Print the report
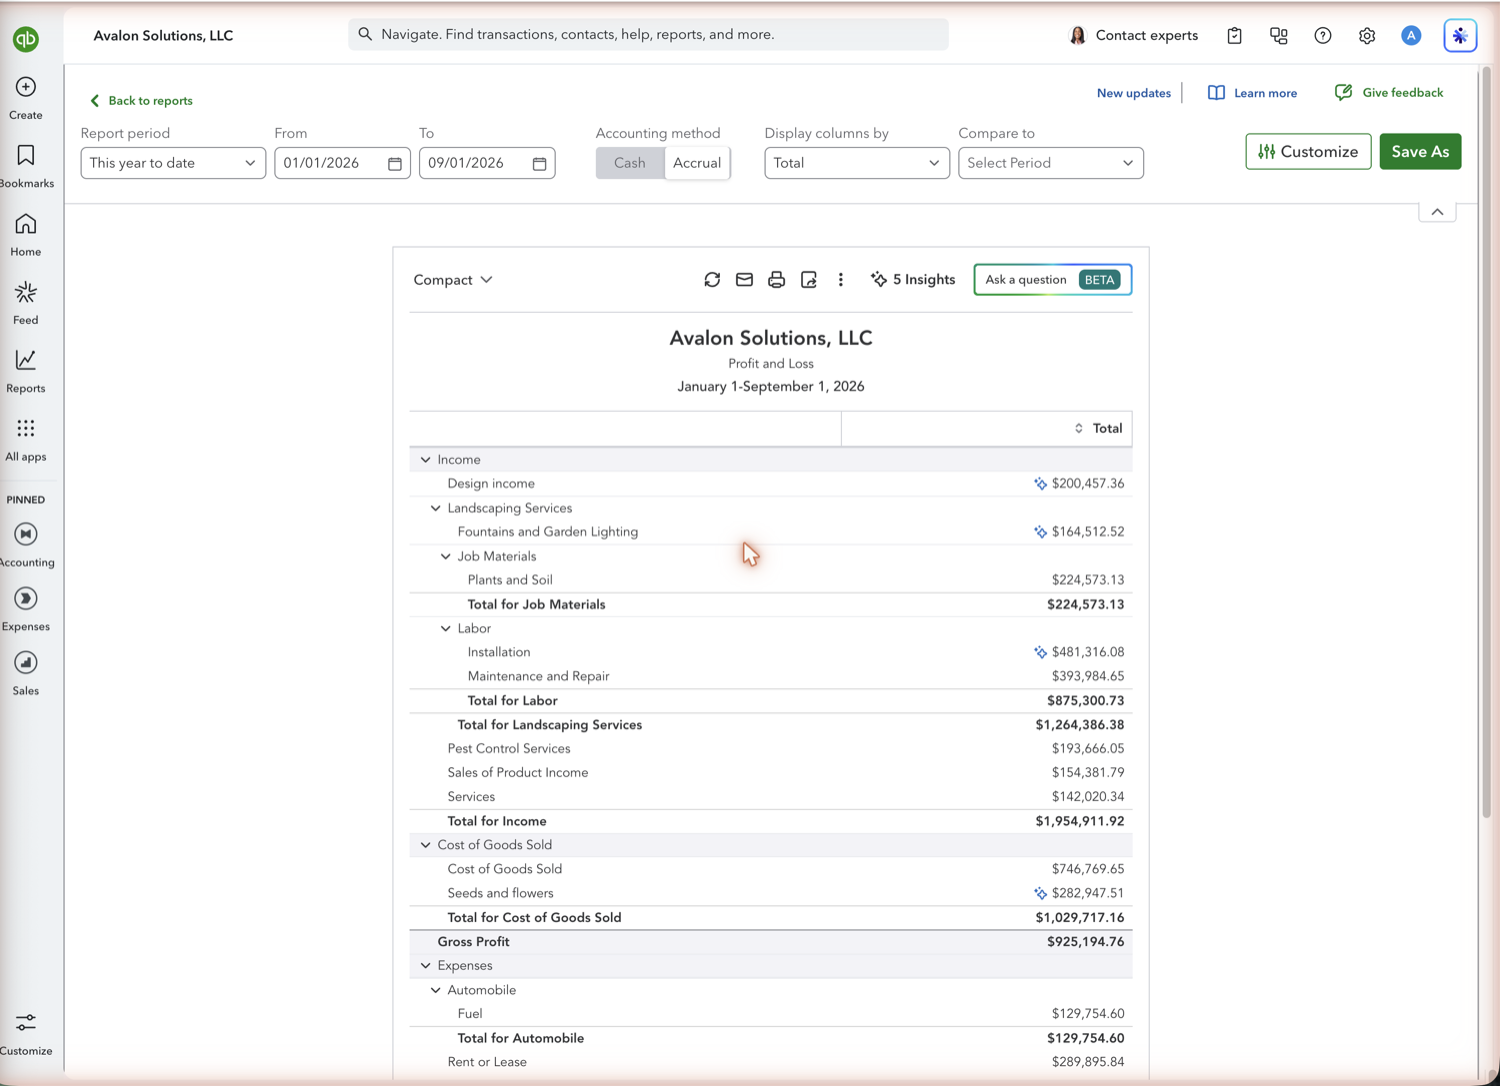 tap(776, 280)
